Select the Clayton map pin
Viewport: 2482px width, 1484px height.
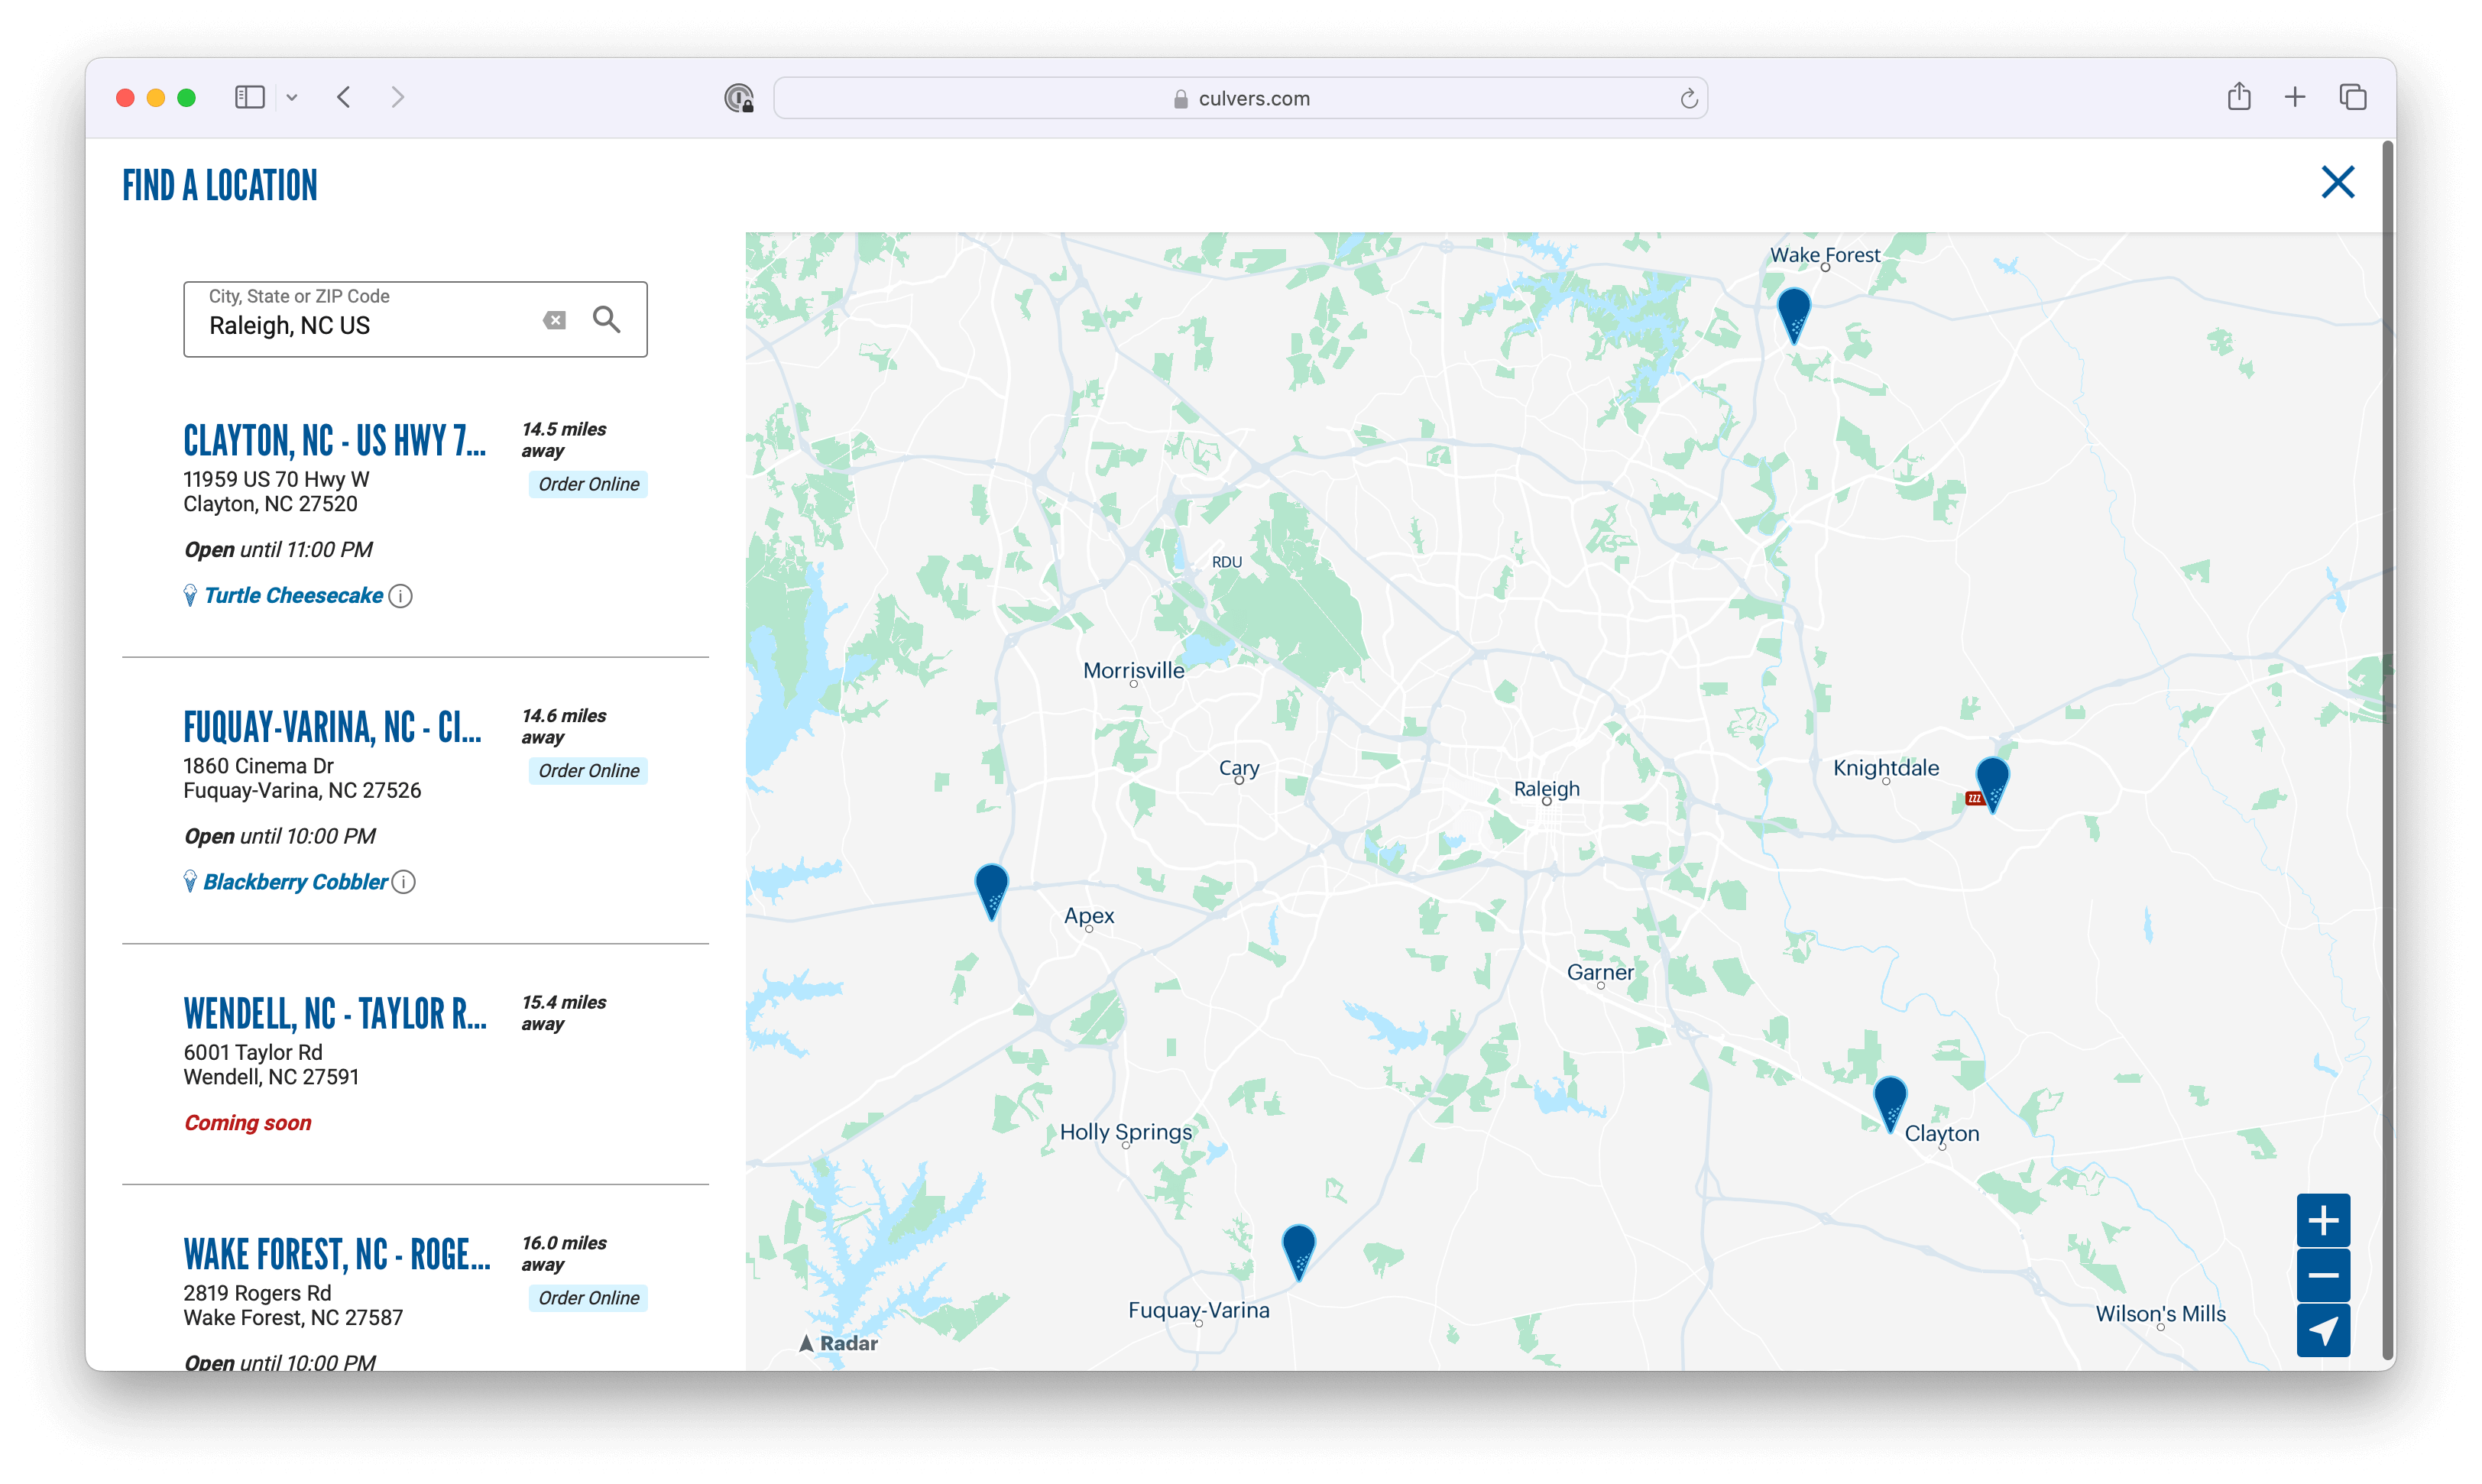click(1888, 1104)
